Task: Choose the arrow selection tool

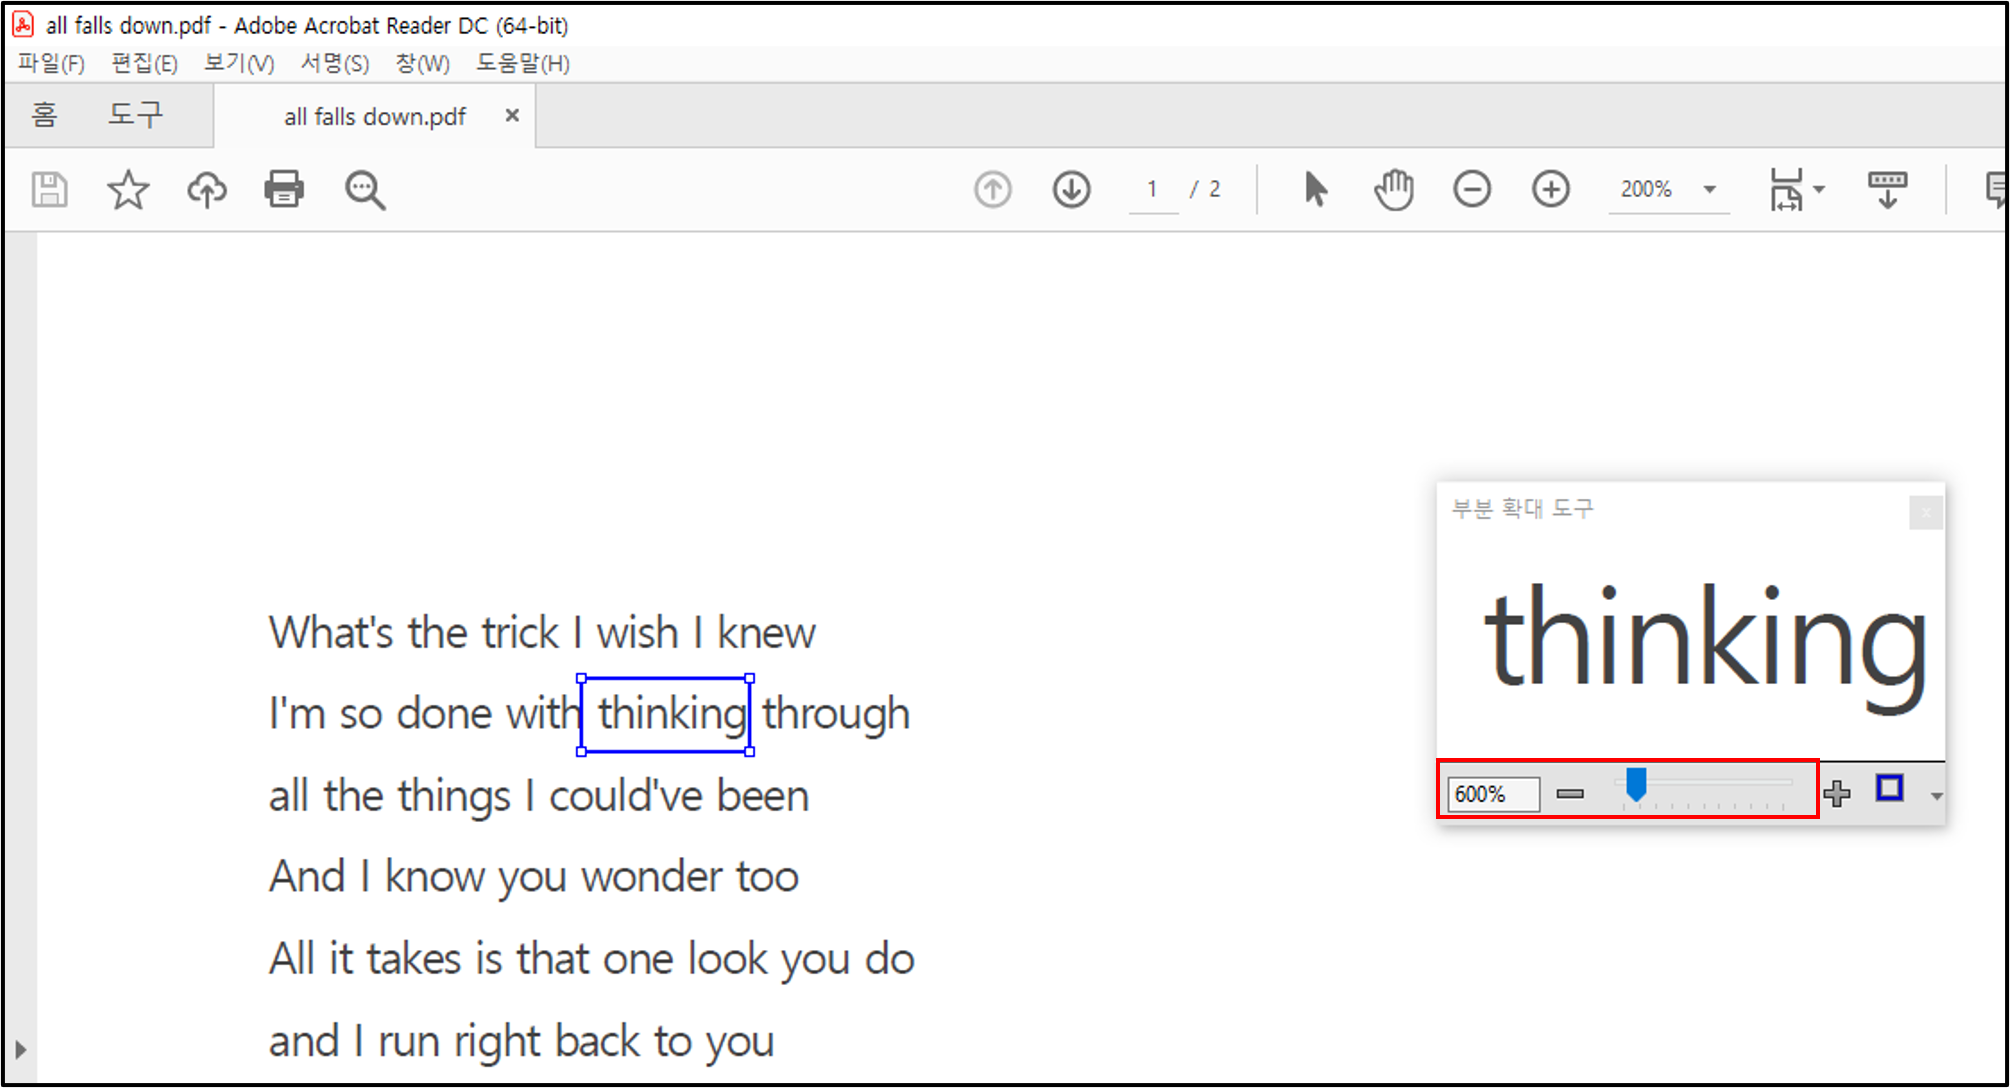Action: click(1315, 189)
